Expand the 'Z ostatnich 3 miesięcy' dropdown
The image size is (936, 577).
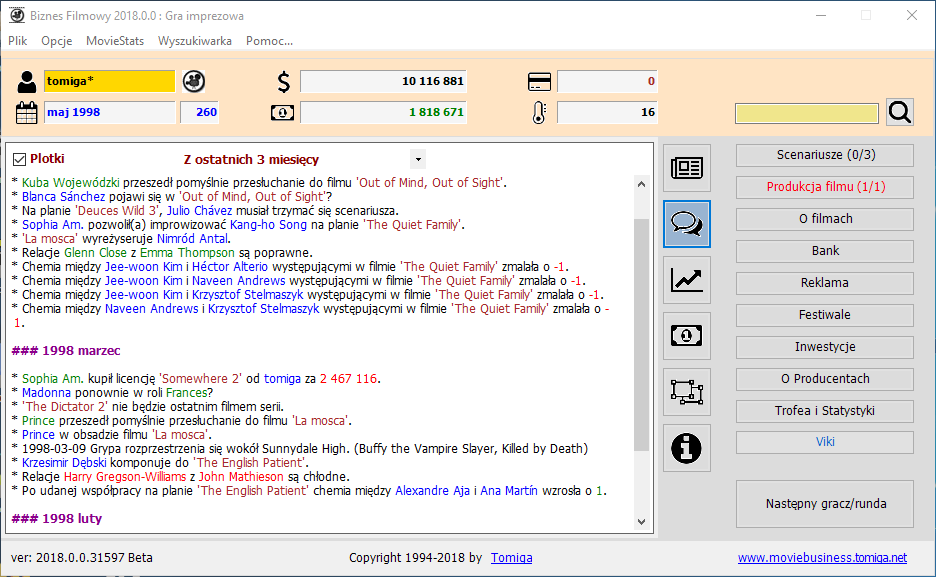point(418,159)
